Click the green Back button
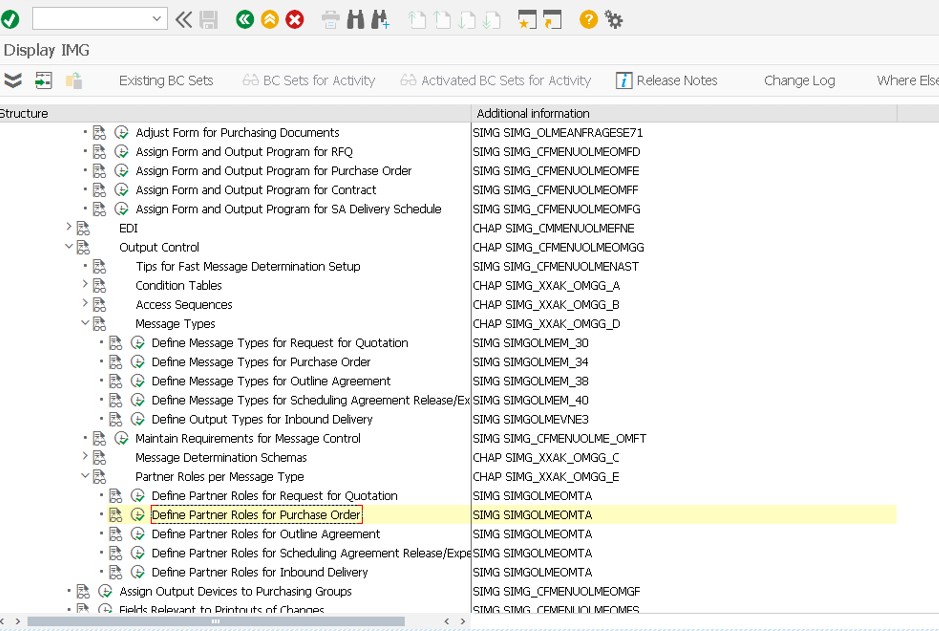The height and width of the screenshot is (631, 939). pos(245,20)
